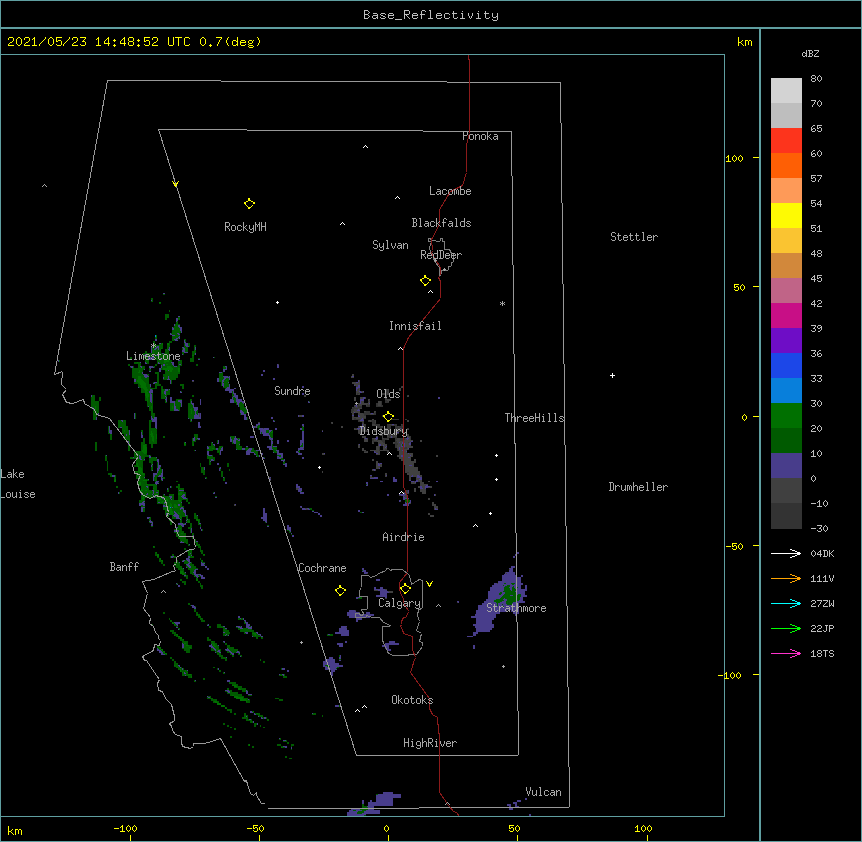The image size is (862, 842).
Task: Click the Cochrane map label
Action: 322,568
